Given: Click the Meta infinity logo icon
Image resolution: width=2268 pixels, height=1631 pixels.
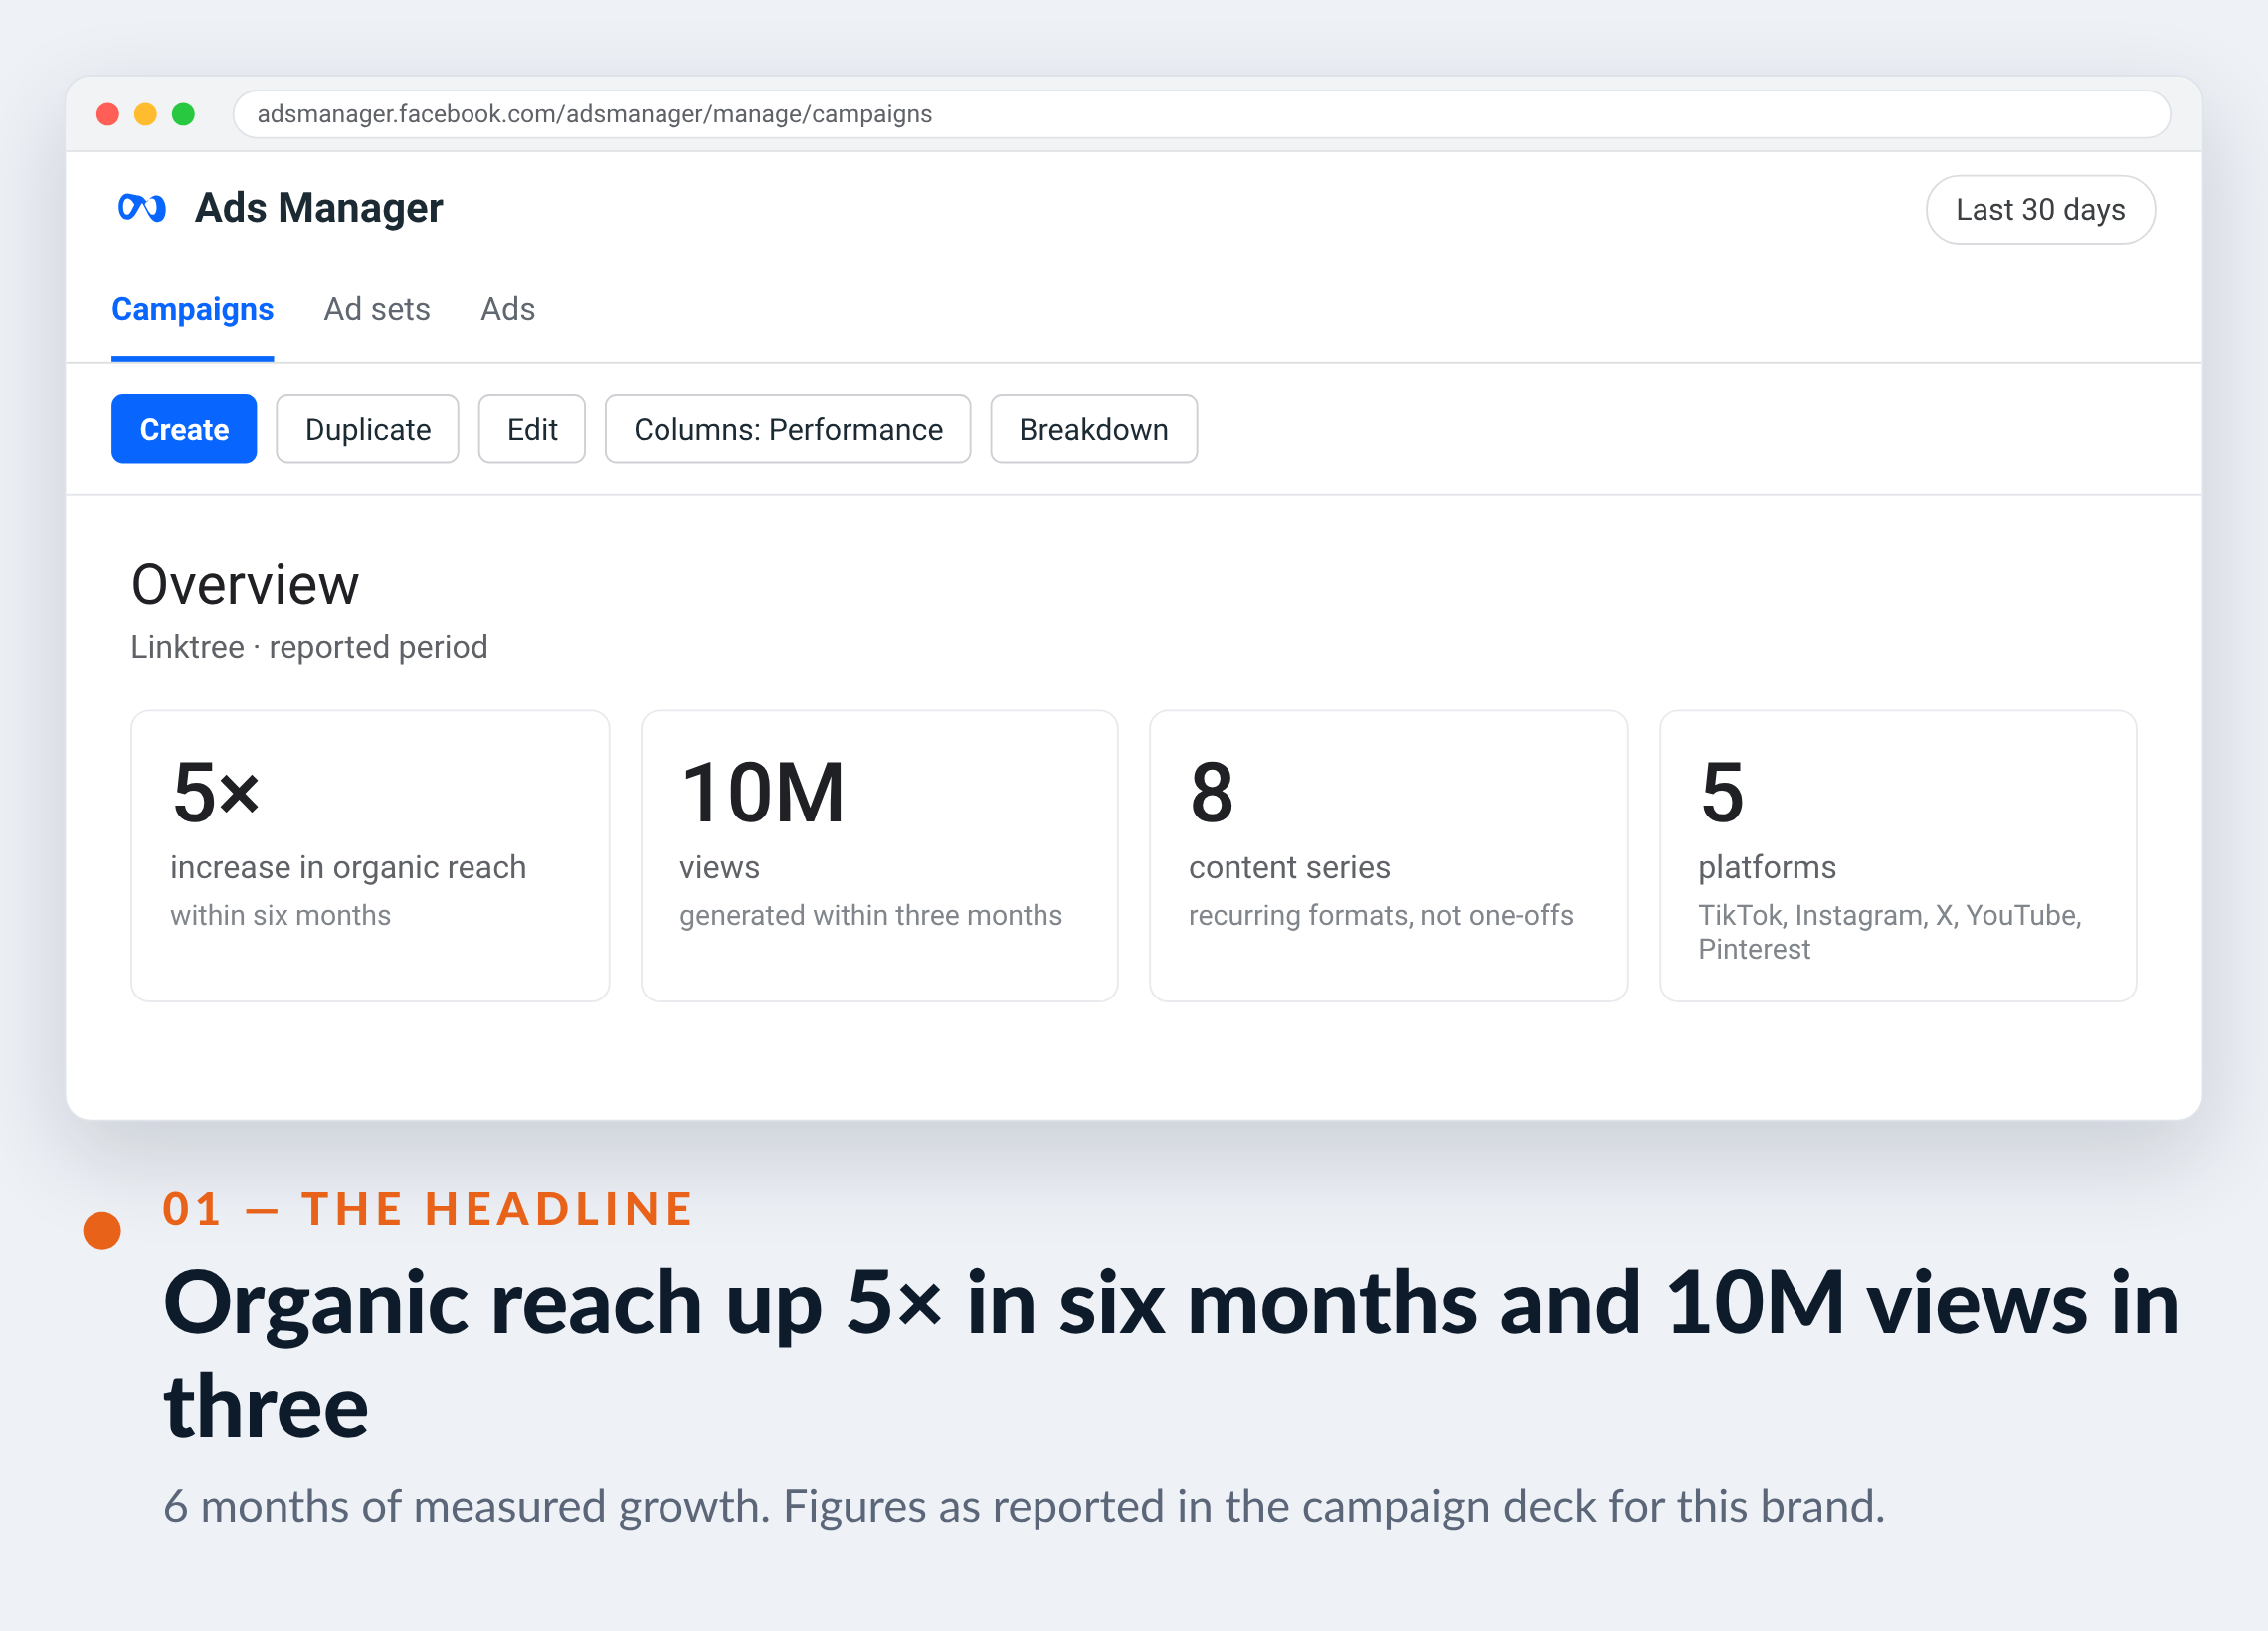Looking at the screenshot, I should click(x=142, y=208).
